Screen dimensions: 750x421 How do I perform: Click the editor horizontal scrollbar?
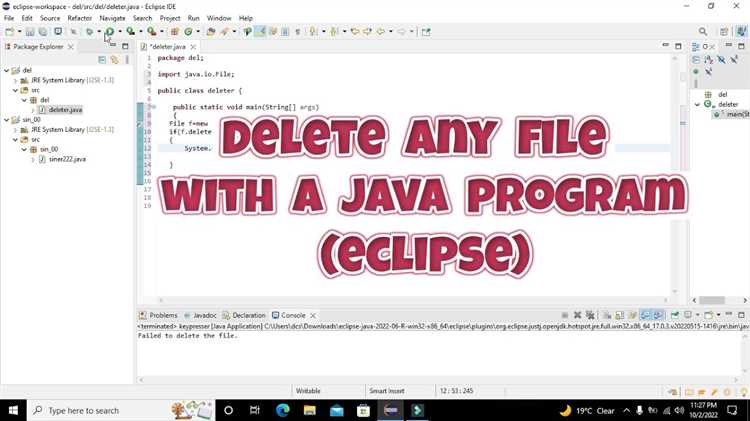pos(414,300)
